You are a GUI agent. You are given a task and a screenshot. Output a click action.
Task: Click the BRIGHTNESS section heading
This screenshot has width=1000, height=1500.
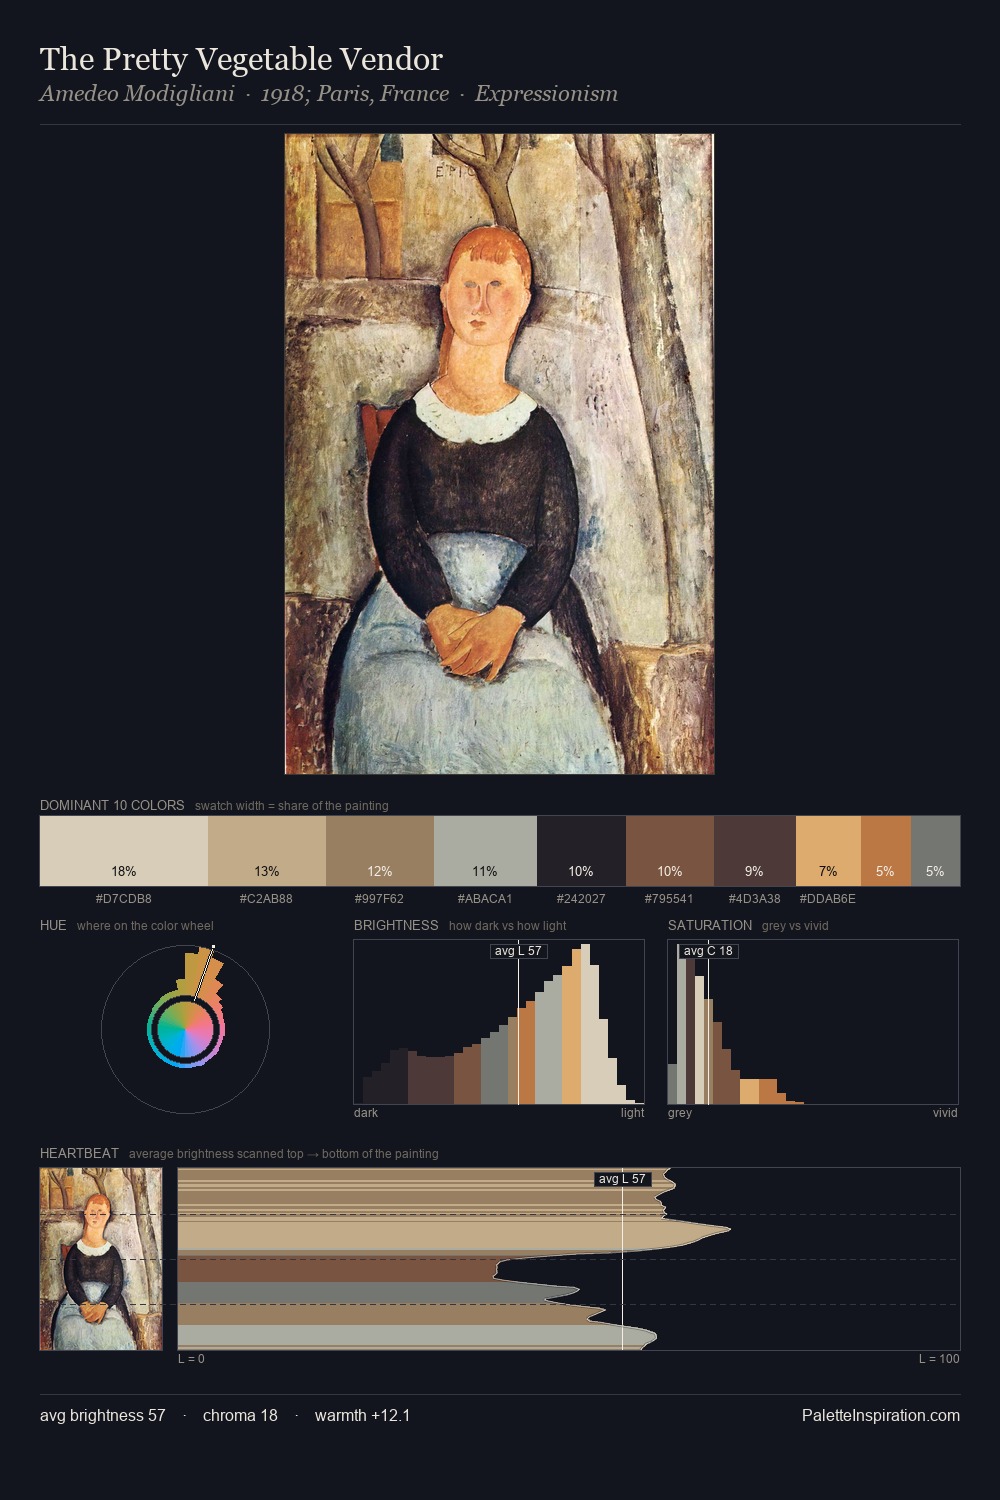[x=396, y=925]
